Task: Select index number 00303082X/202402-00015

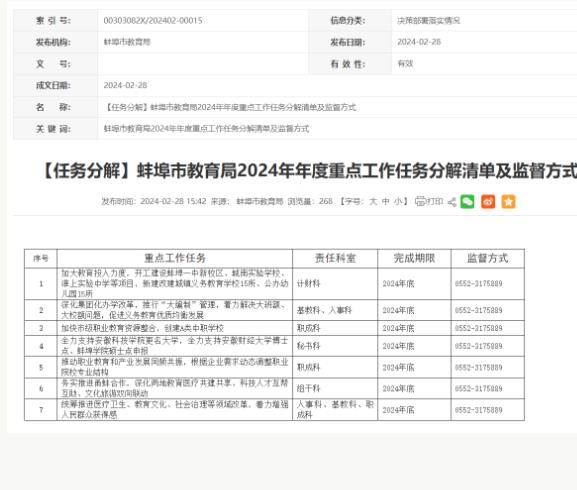Action: point(153,21)
